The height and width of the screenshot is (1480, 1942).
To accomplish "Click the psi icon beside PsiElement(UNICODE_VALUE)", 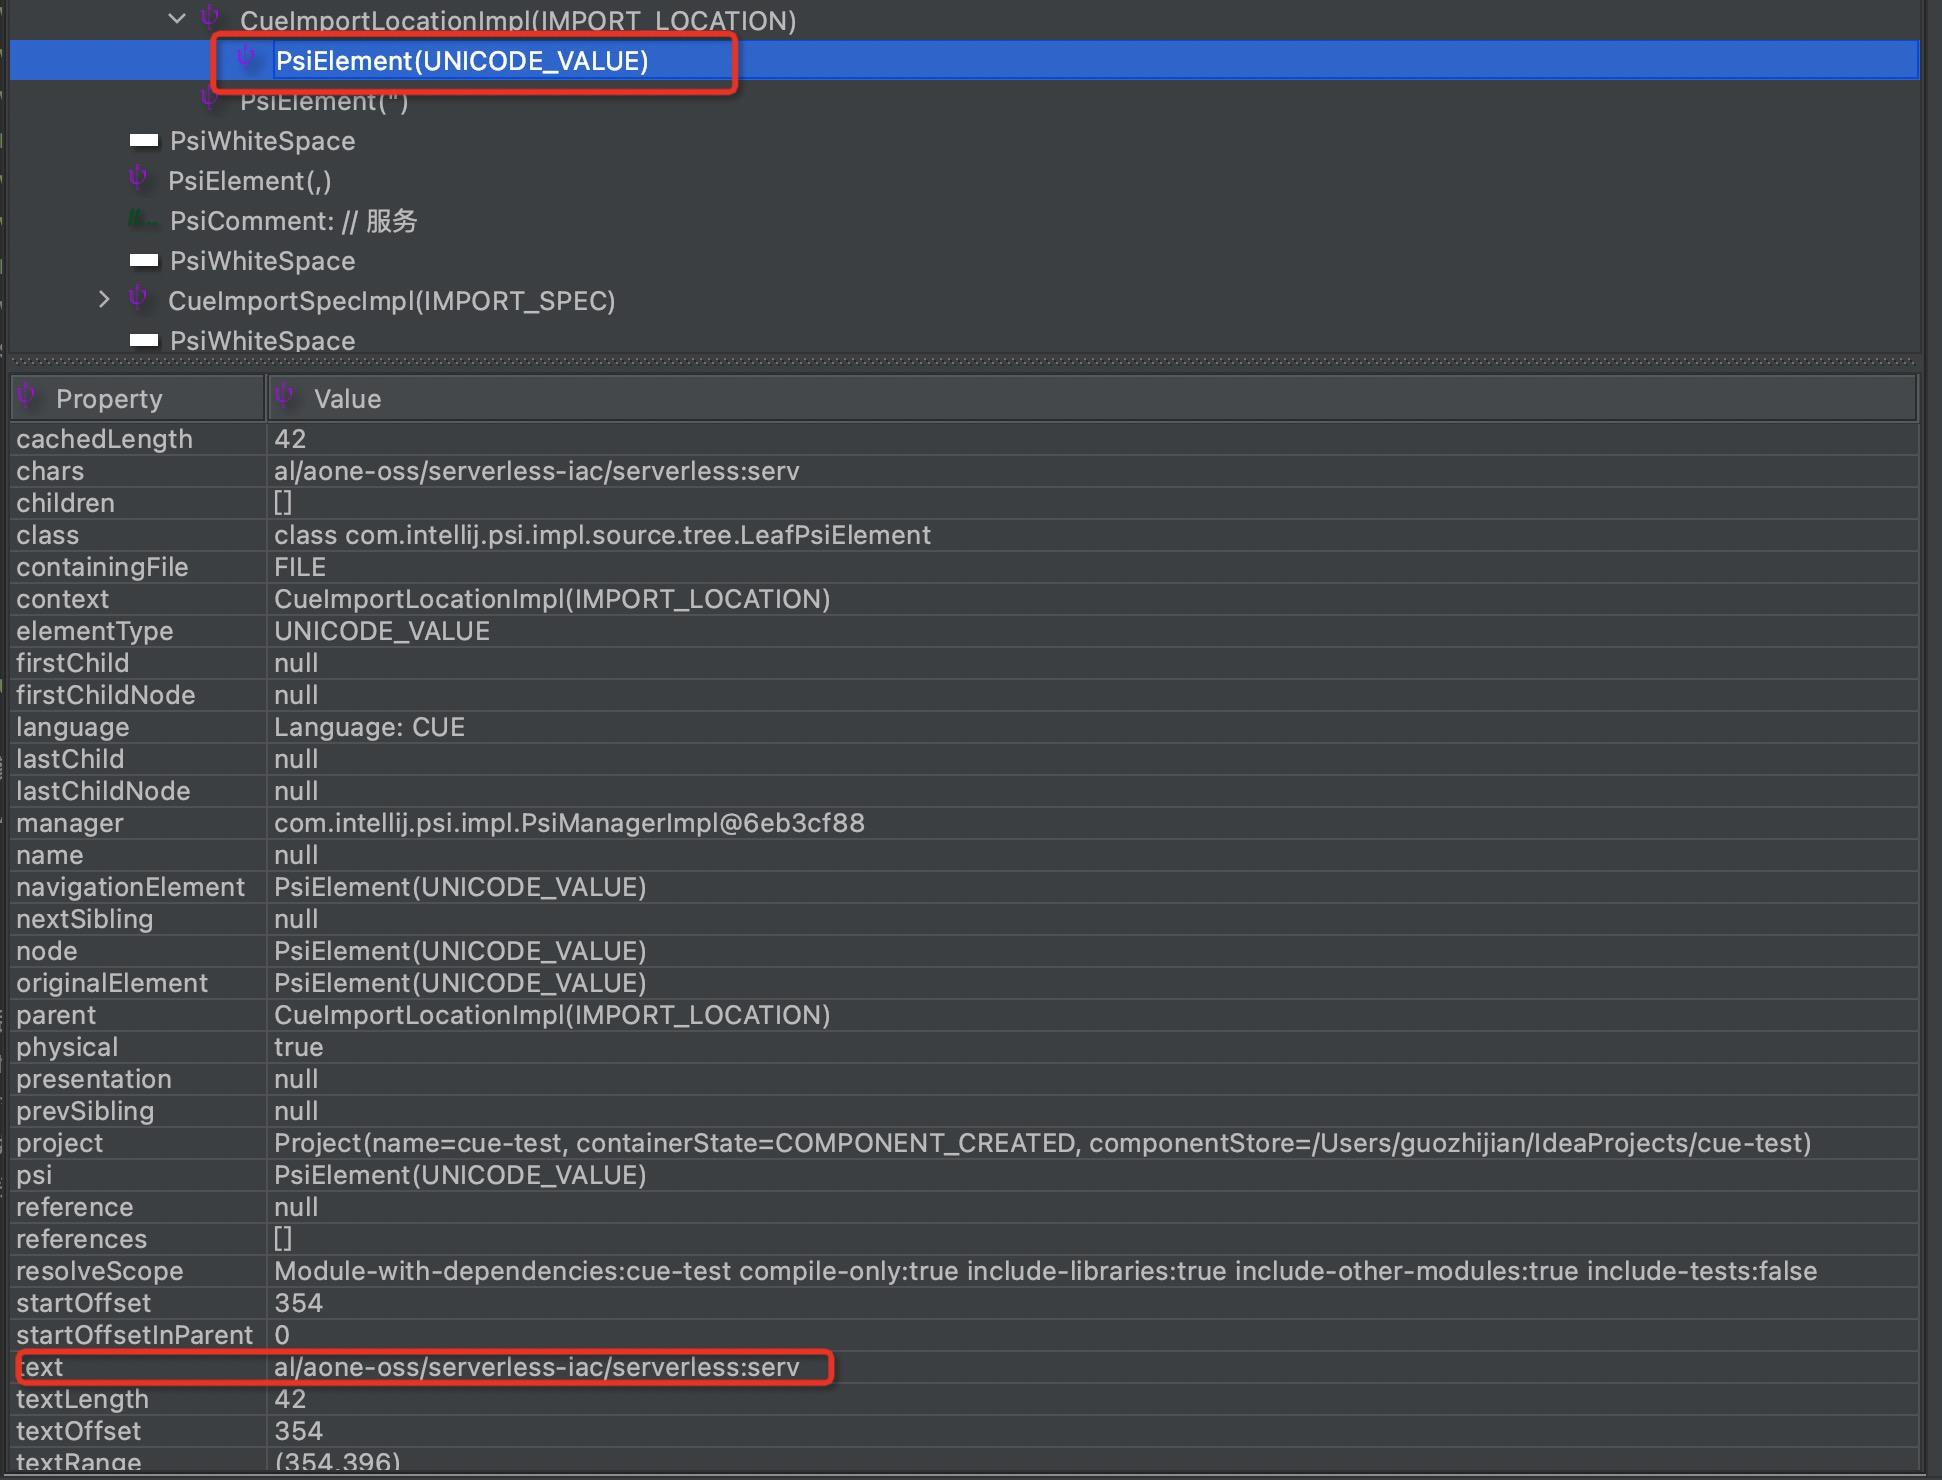I will [x=247, y=60].
